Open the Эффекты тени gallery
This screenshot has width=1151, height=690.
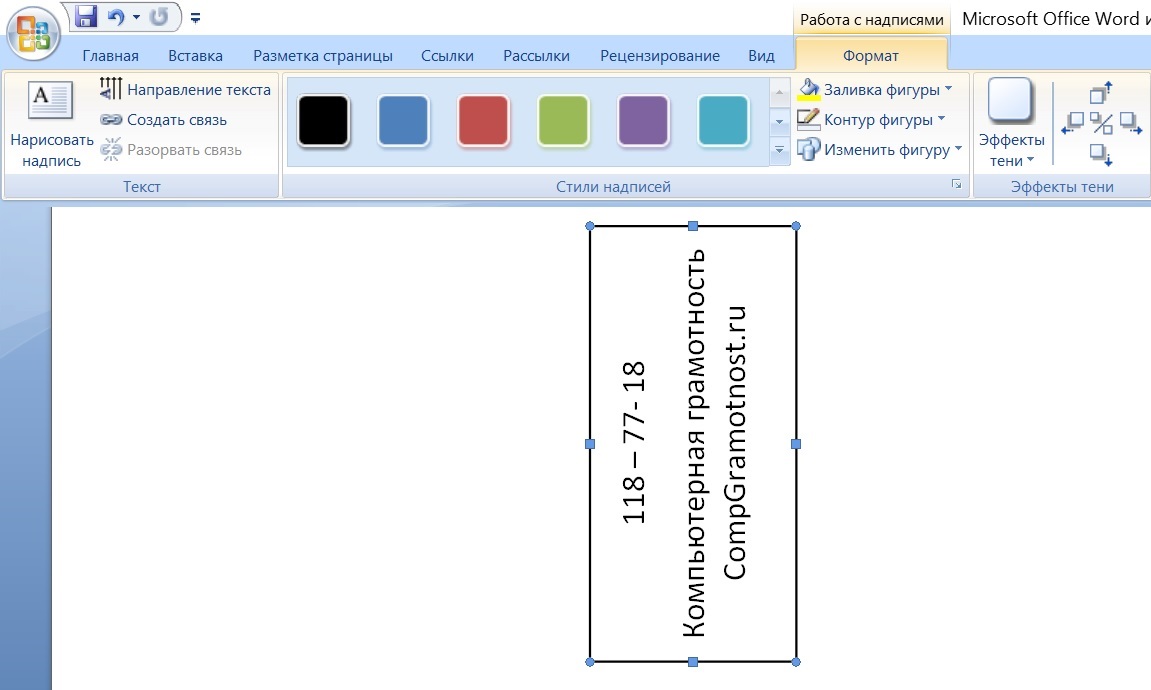click(1012, 123)
